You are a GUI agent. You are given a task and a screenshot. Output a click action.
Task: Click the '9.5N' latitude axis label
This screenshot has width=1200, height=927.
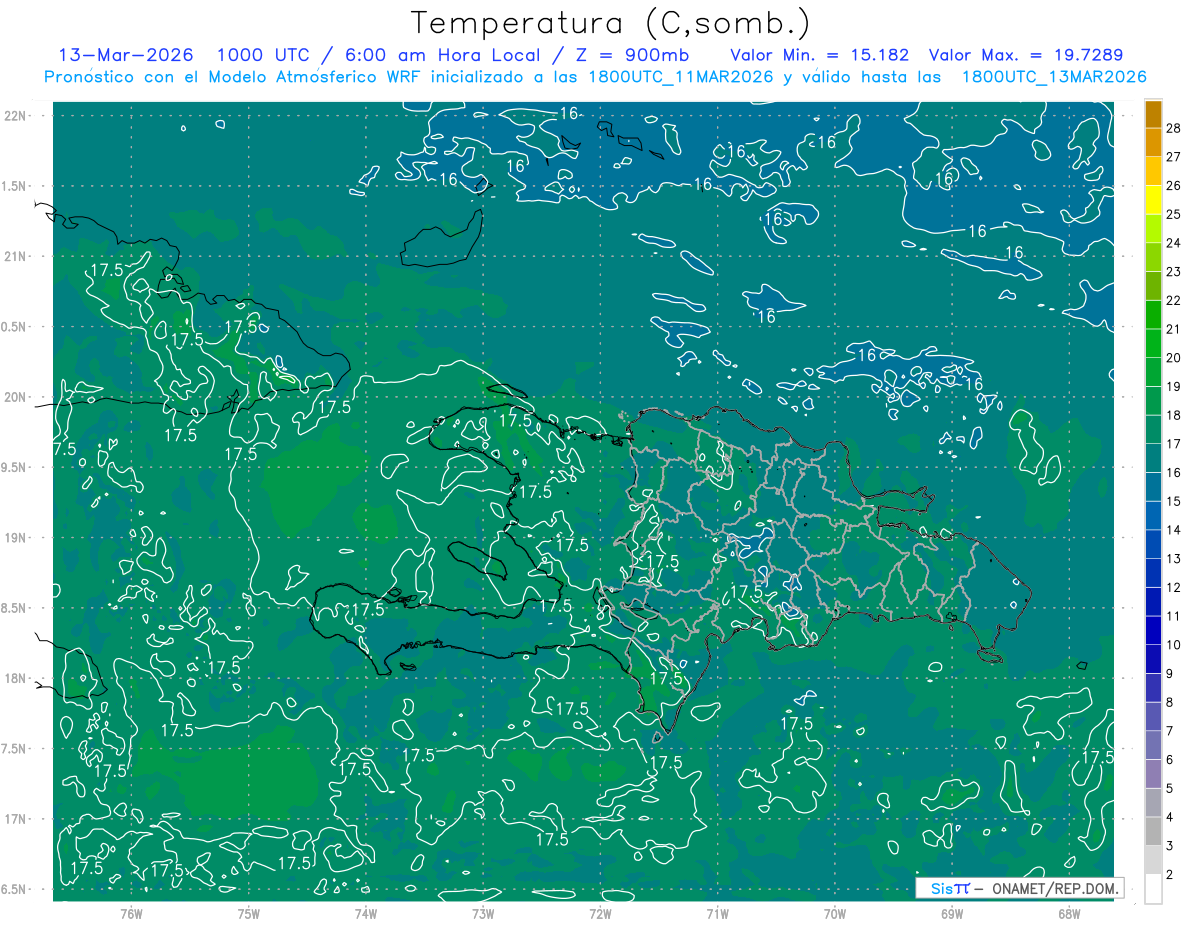pyautogui.click(x=15, y=467)
